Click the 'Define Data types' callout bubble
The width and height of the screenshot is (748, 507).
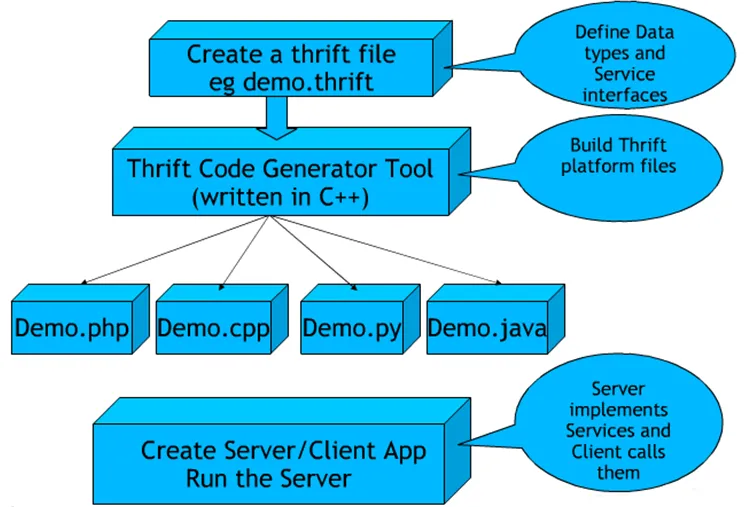(x=625, y=56)
